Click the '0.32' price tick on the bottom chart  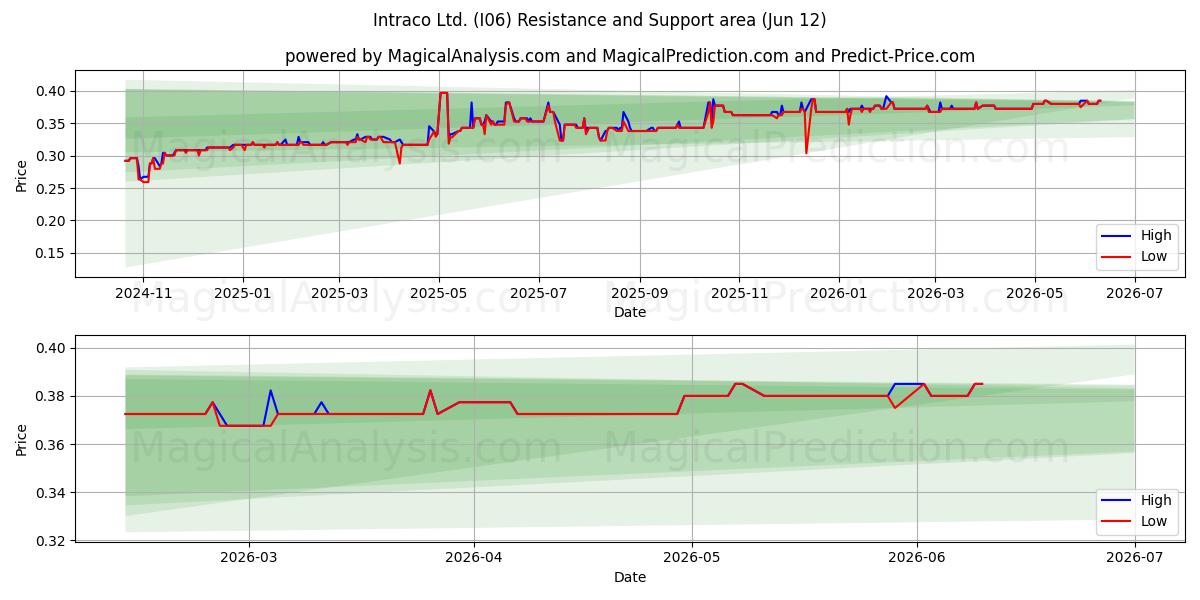click(x=53, y=541)
